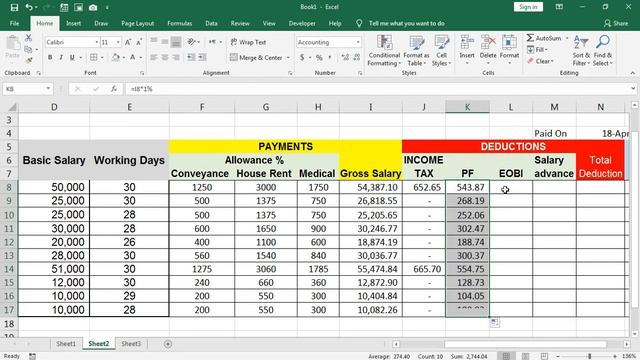Open the Sheet3 worksheet tab
The image size is (640, 360).
[x=131, y=344]
